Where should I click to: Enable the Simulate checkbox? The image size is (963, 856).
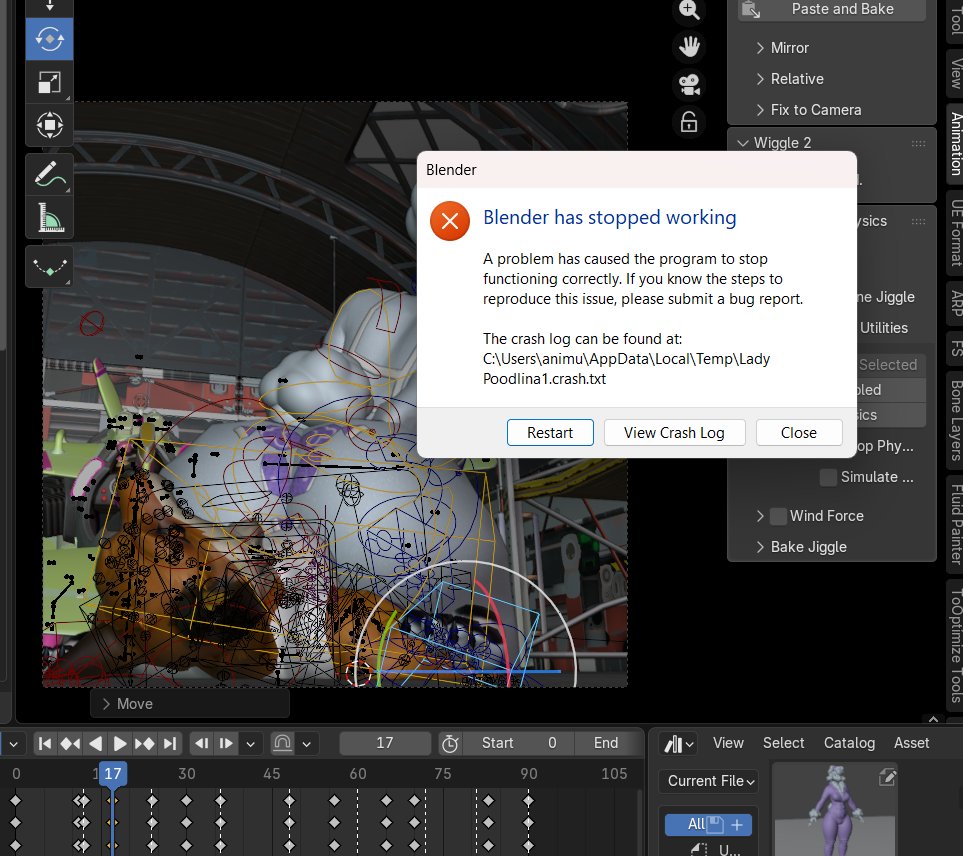[x=828, y=477]
